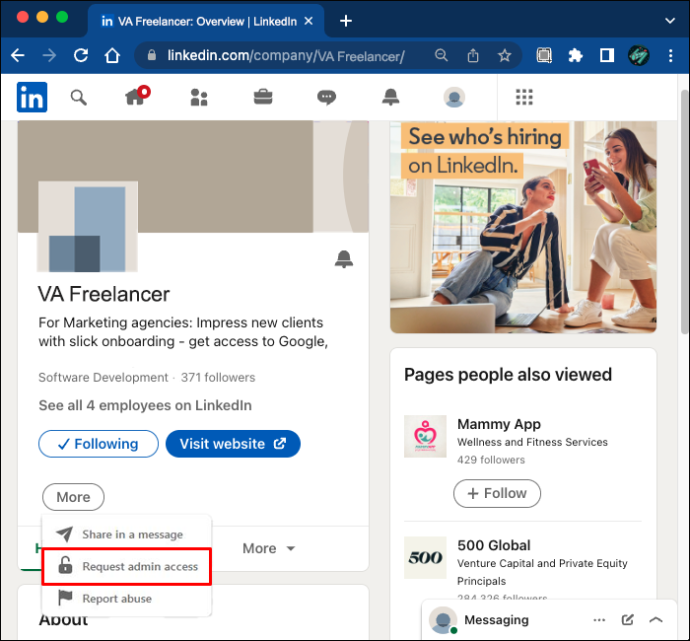The height and width of the screenshot is (641, 690).
Task: Open the Messaging speech bubble icon
Action: [x=327, y=97]
